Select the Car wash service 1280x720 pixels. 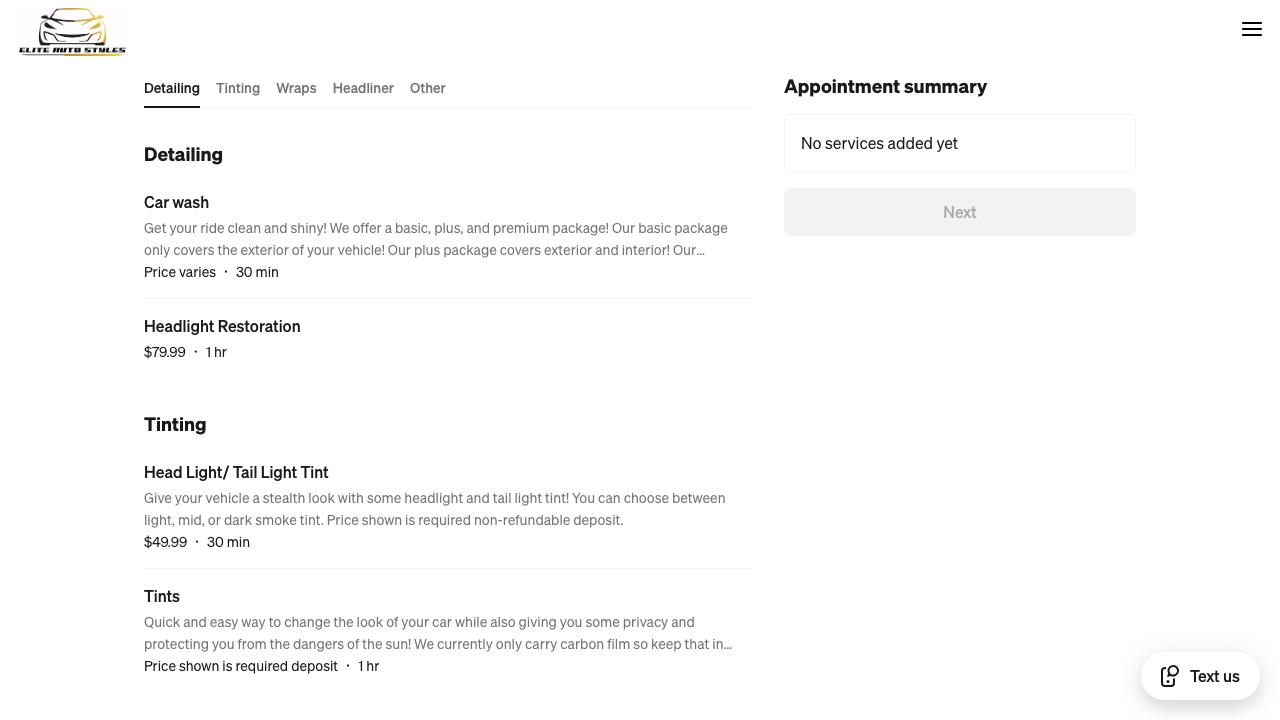tap(177, 202)
